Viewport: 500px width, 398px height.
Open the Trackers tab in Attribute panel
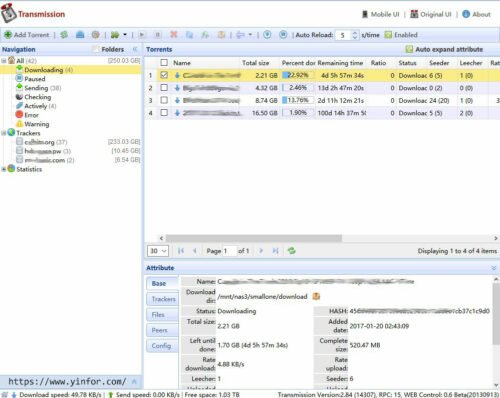(x=163, y=299)
